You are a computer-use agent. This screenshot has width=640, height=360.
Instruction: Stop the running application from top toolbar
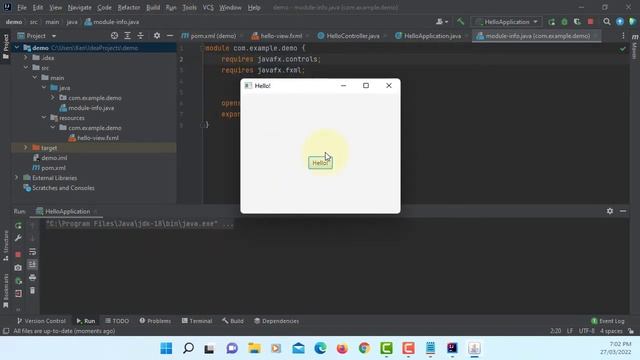coord(590,22)
